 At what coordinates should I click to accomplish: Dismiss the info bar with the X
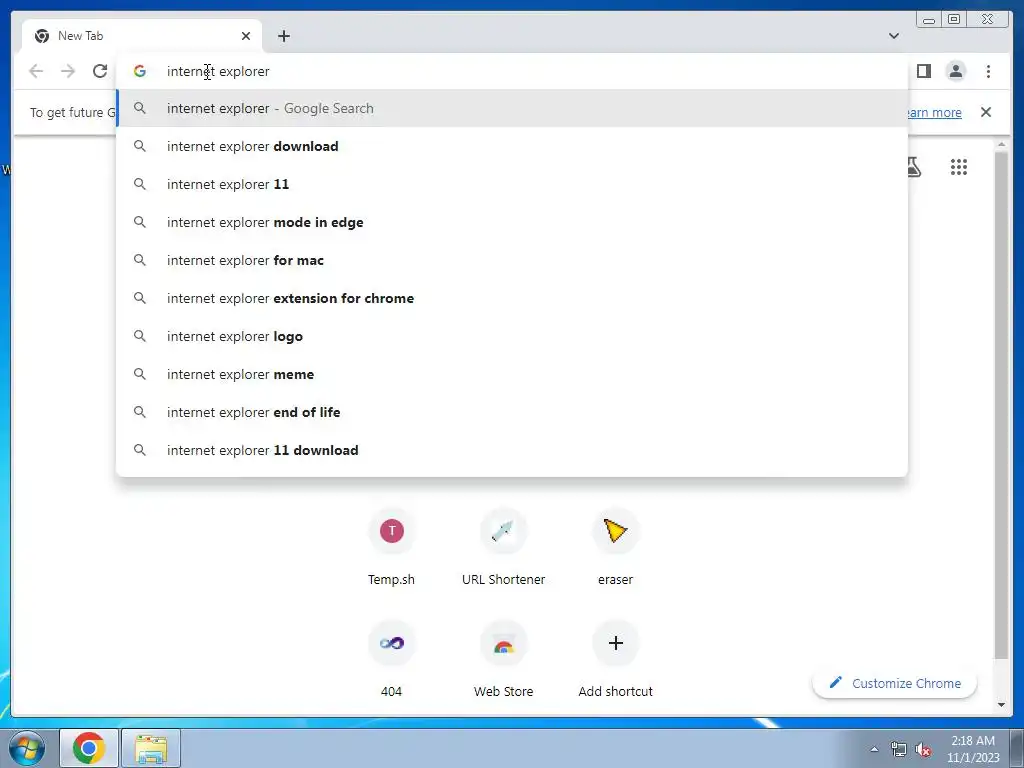[x=985, y=112]
